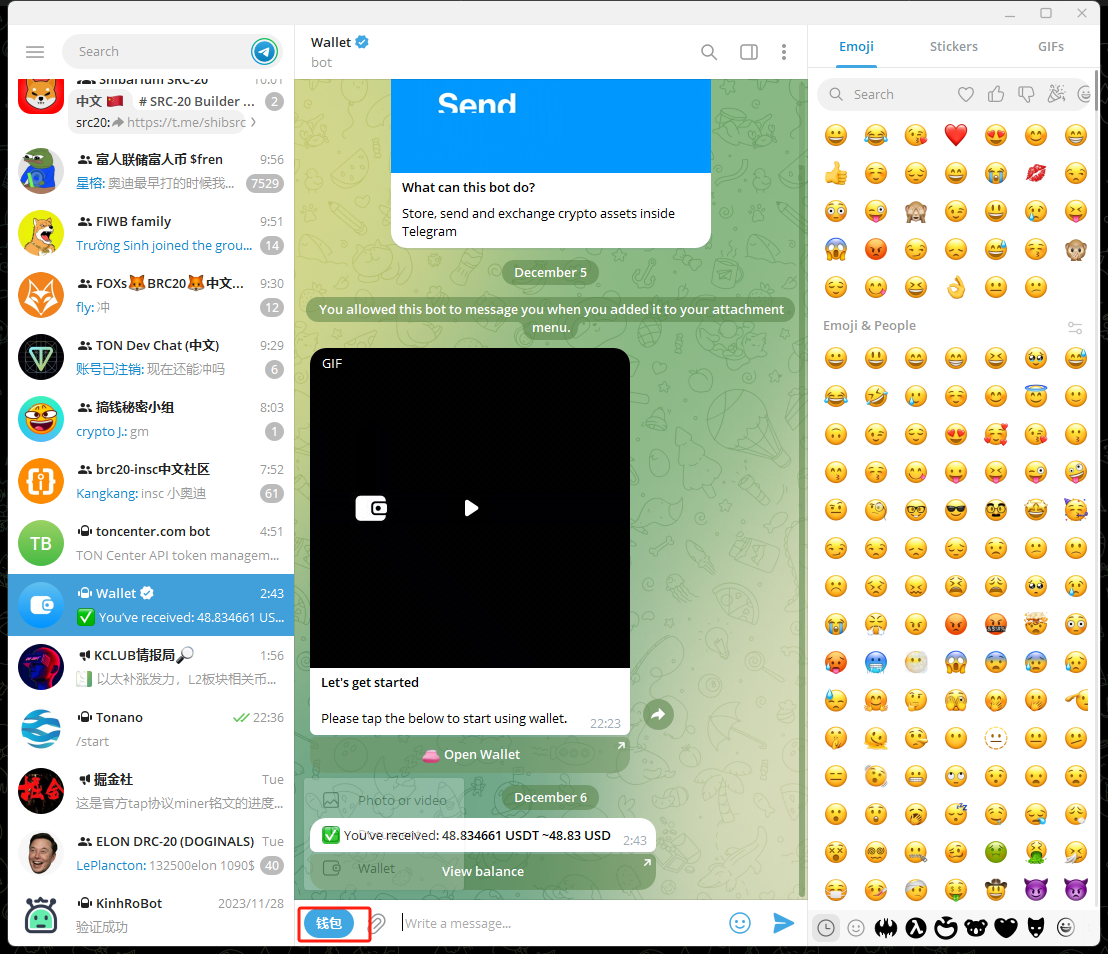Insert the yellow thumbs-up emoji in the recent grid

click(x=836, y=173)
